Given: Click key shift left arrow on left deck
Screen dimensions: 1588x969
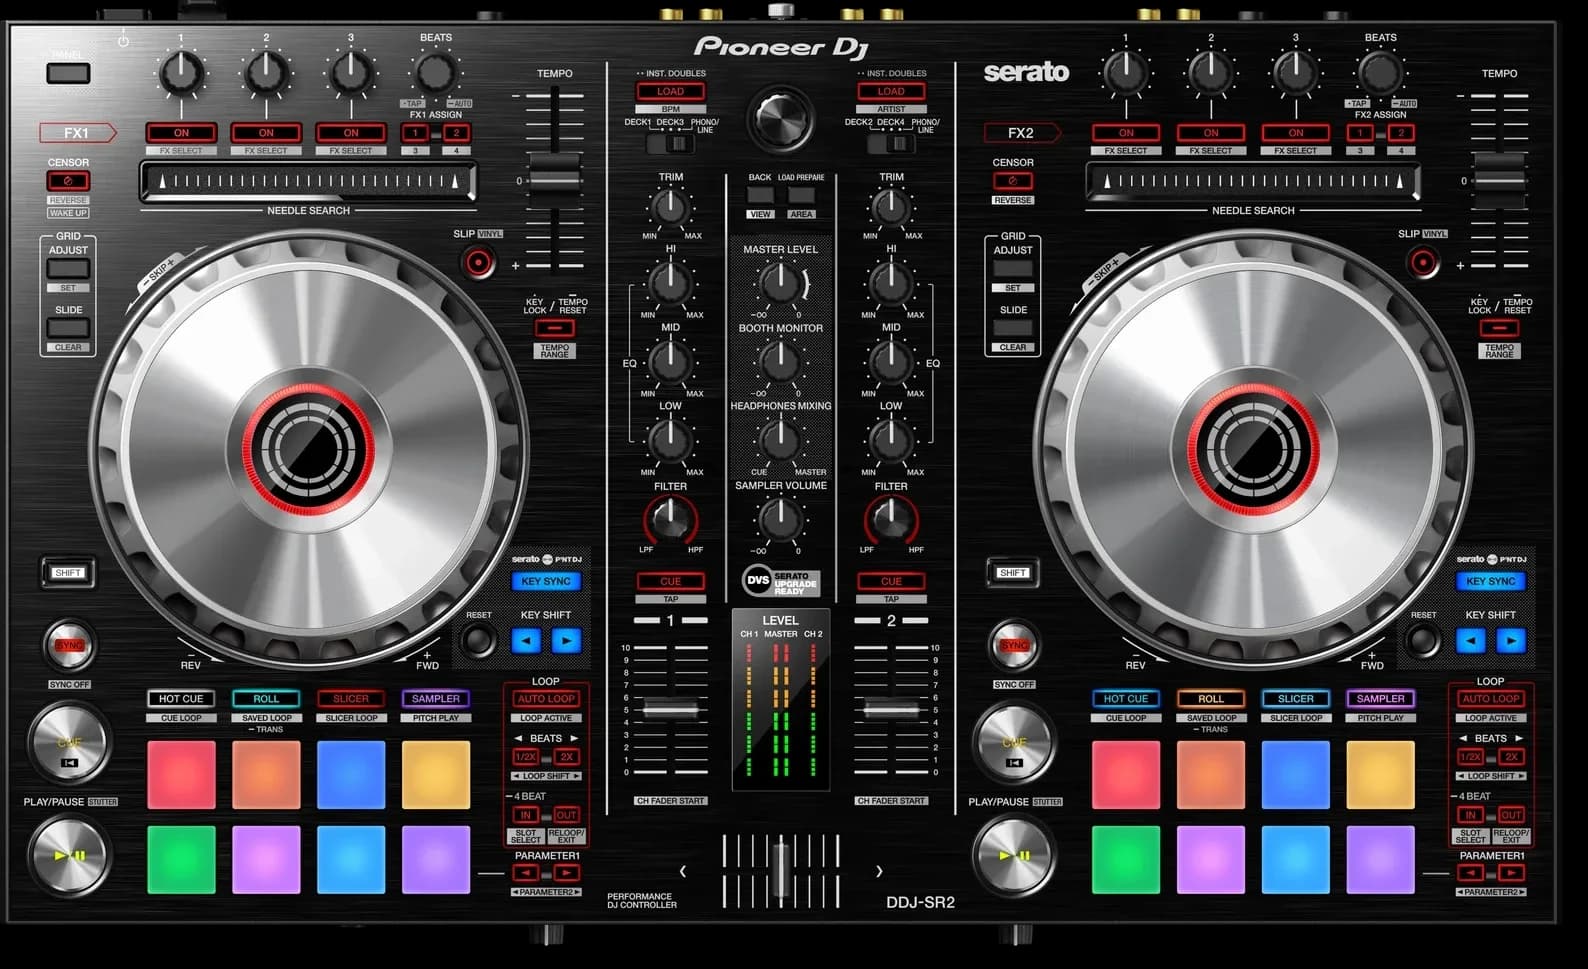Looking at the screenshot, I should [526, 640].
